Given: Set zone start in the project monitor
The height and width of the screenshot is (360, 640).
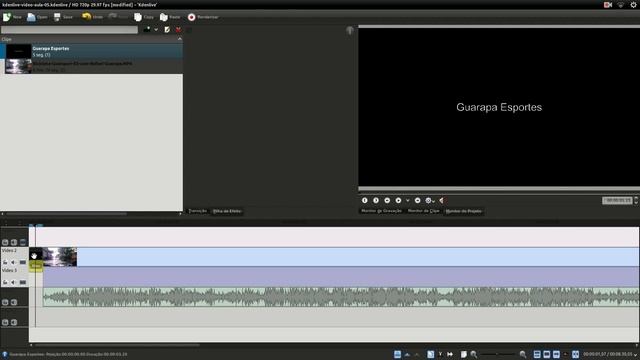Looking at the screenshot, I should [364, 200].
